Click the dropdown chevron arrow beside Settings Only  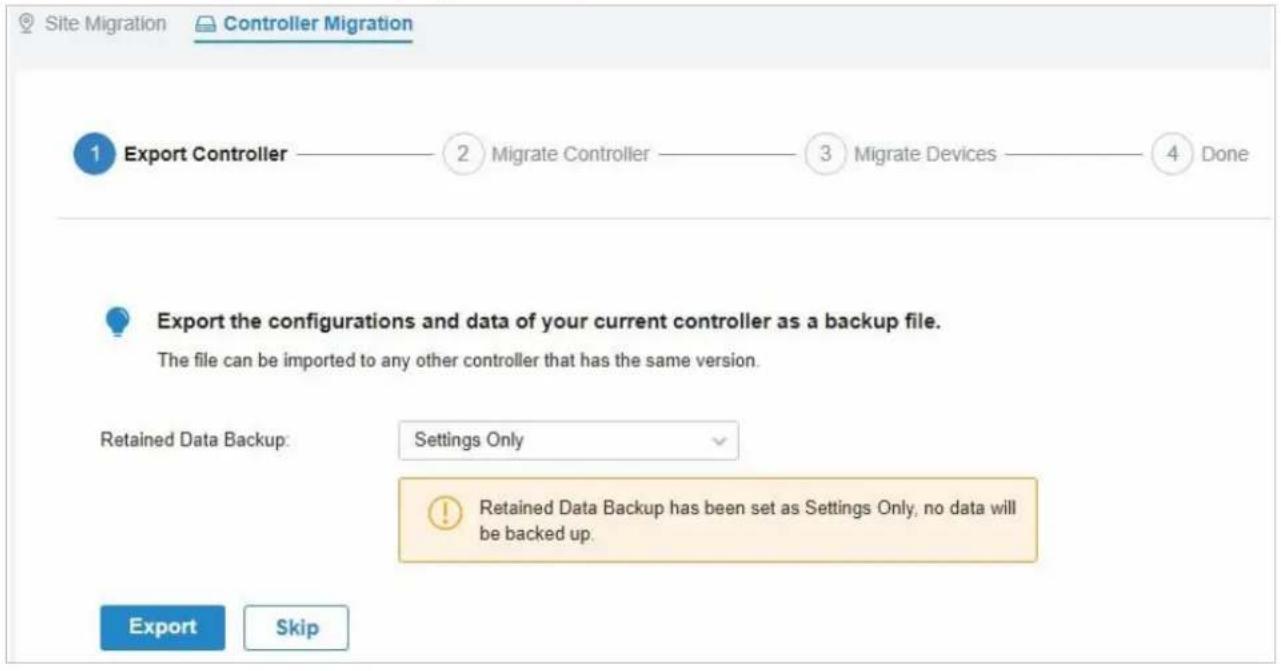click(717, 441)
